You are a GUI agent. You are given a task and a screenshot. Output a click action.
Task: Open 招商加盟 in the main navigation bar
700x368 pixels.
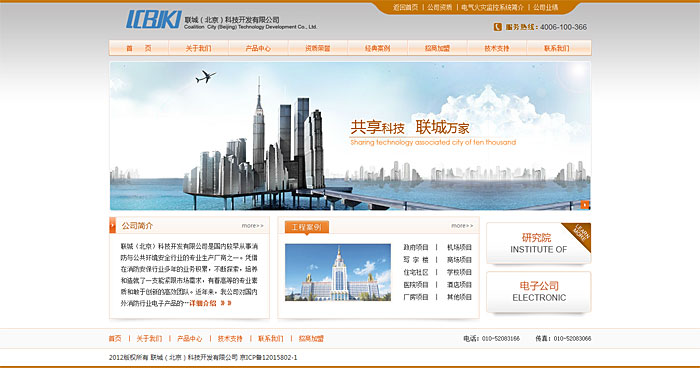438,48
